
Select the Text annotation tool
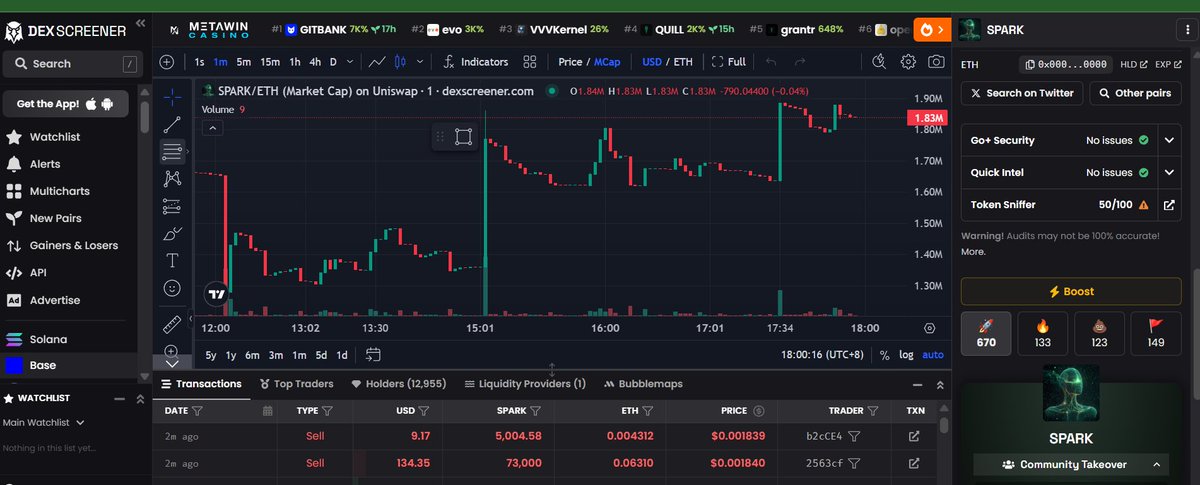click(172, 261)
